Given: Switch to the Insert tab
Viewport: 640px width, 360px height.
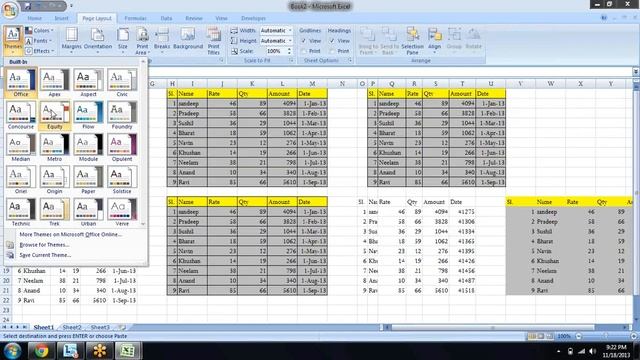Looking at the screenshot, I should click(62, 18).
